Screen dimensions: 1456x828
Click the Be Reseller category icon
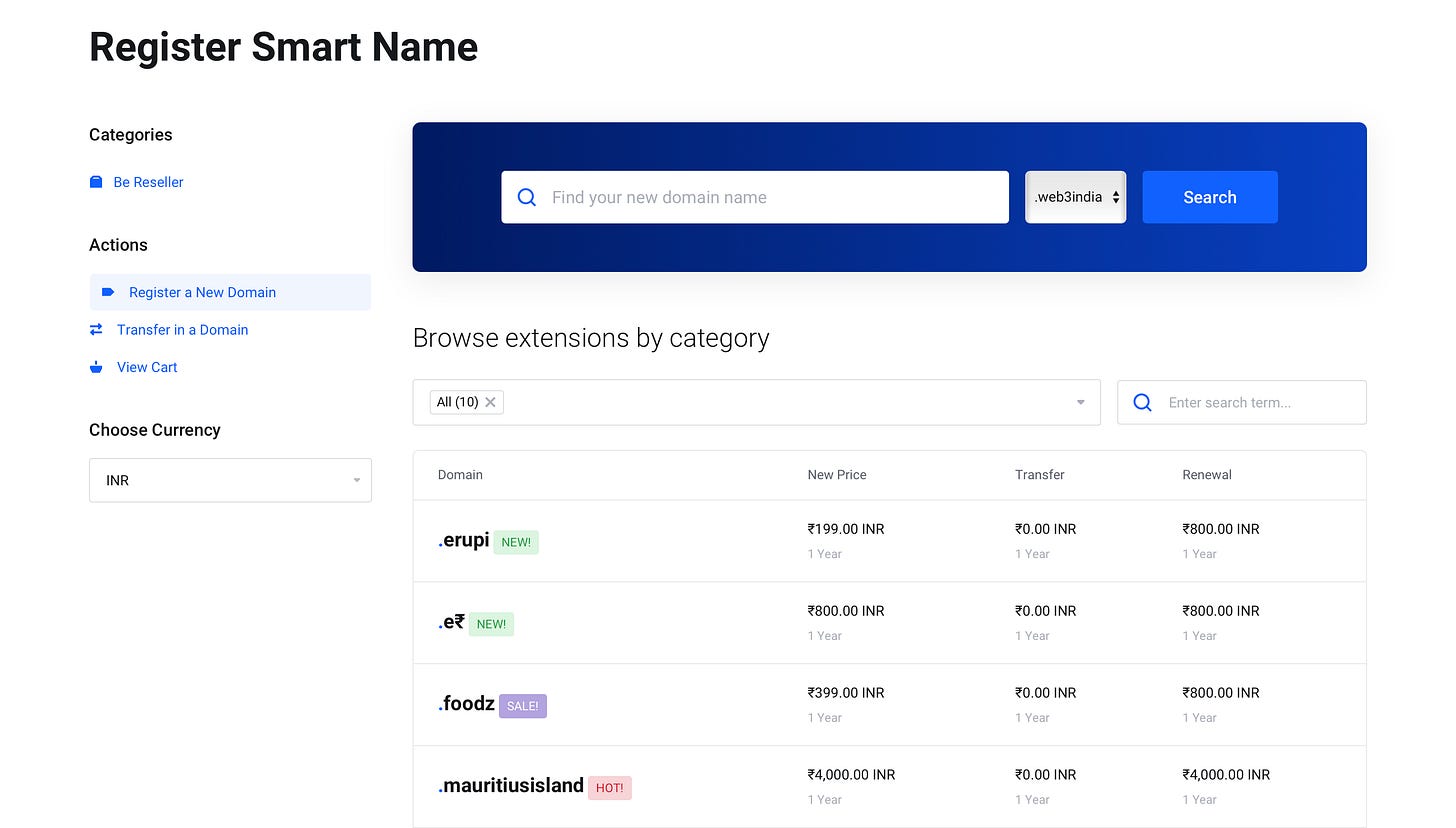96,182
